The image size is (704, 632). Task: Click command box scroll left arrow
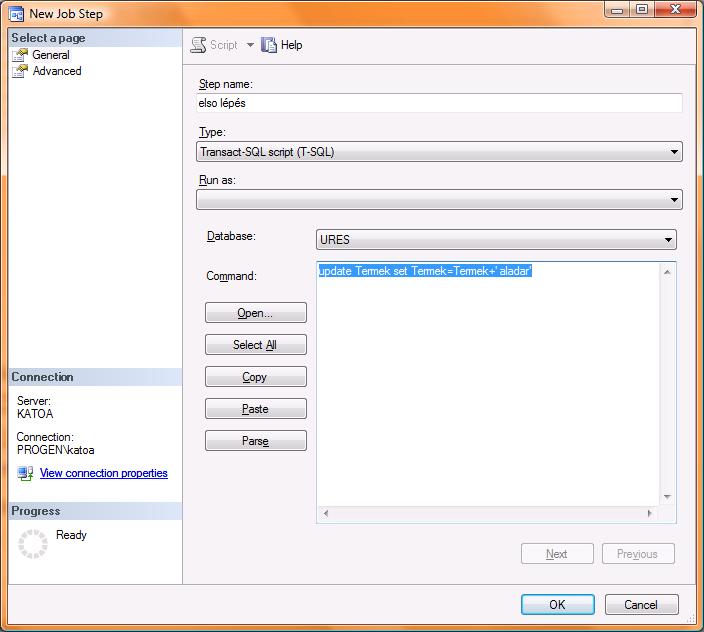[326, 513]
